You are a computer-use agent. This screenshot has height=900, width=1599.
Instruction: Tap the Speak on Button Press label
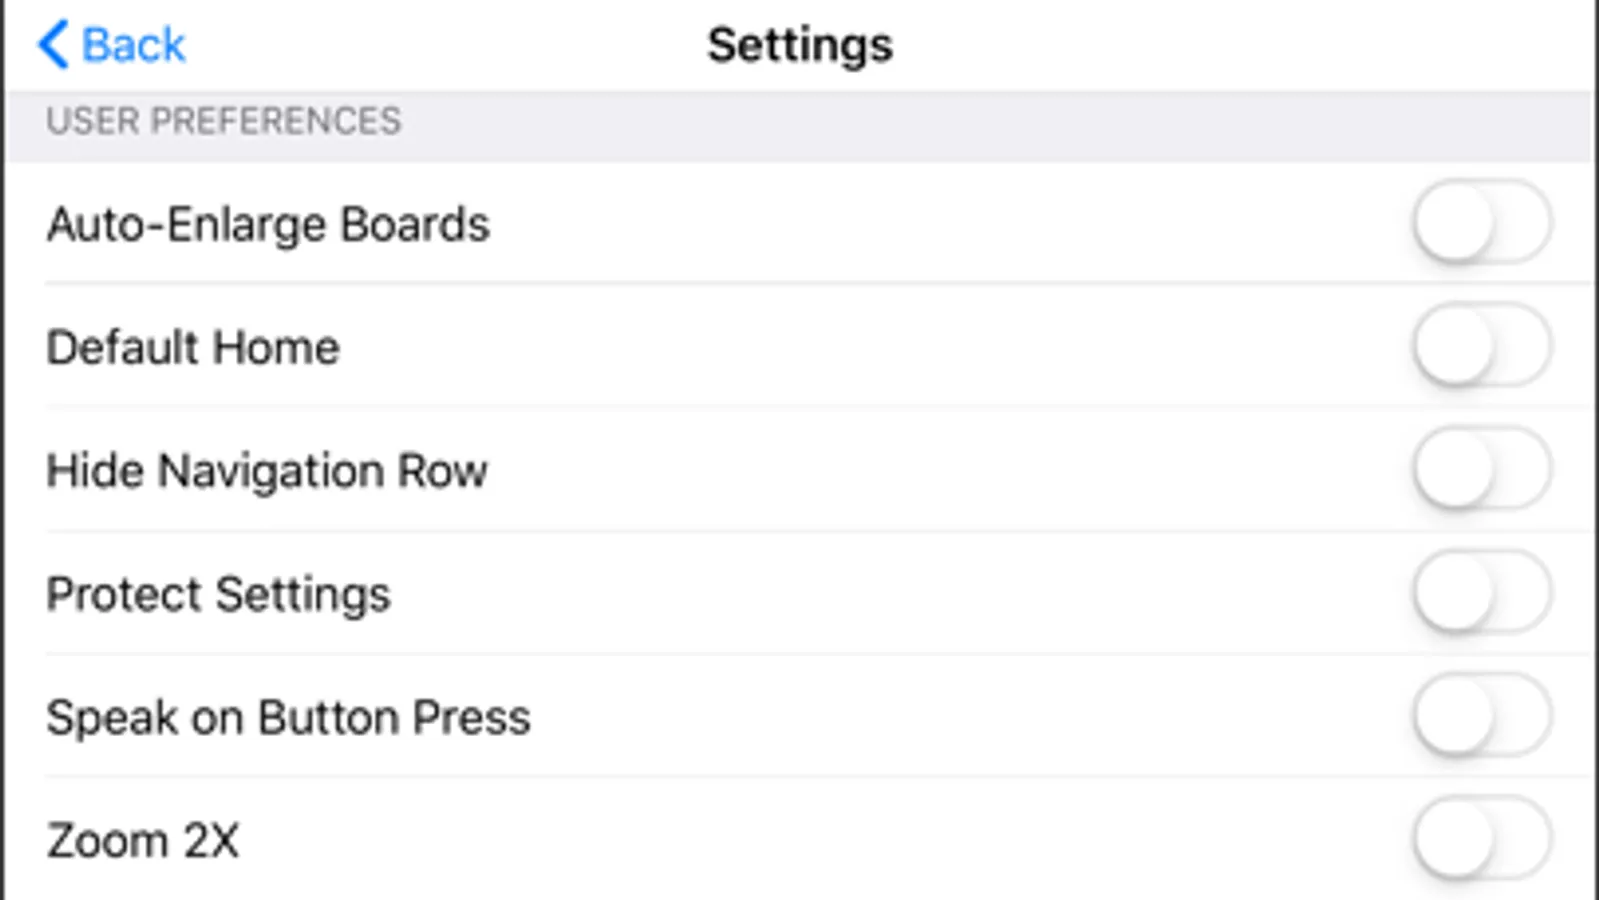click(288, 717)
